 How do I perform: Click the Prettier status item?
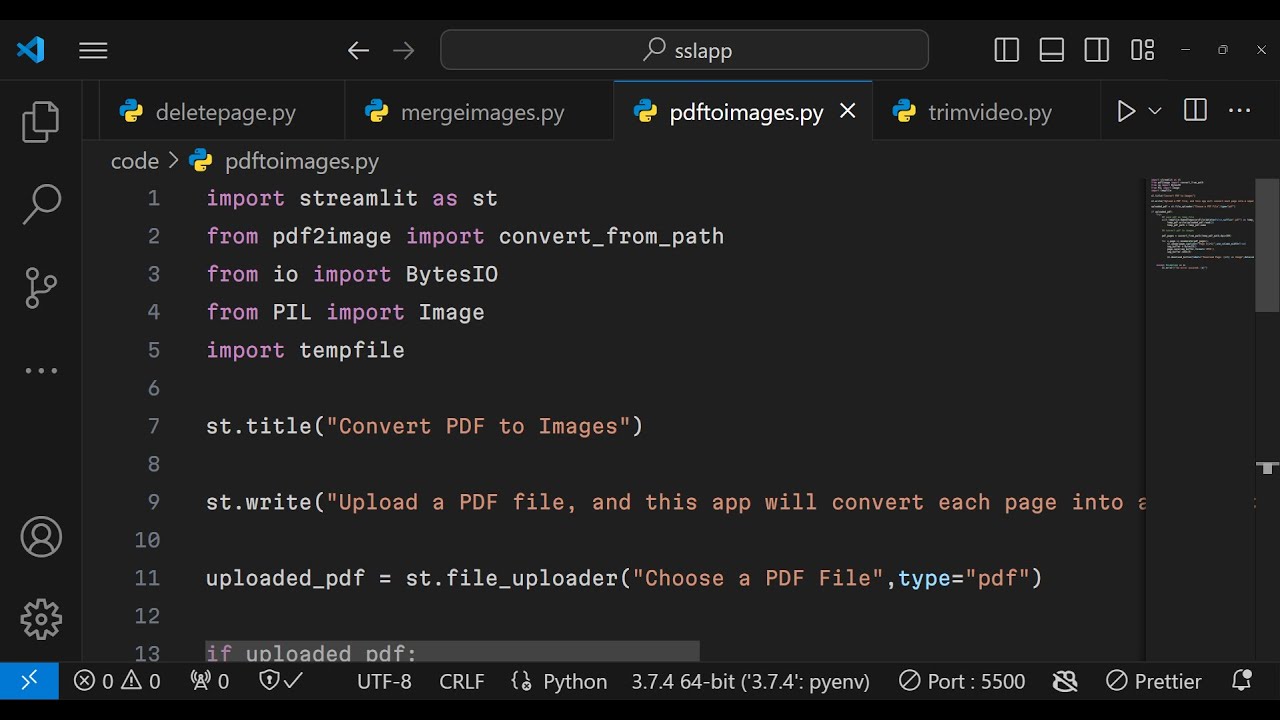point(1154,681)
